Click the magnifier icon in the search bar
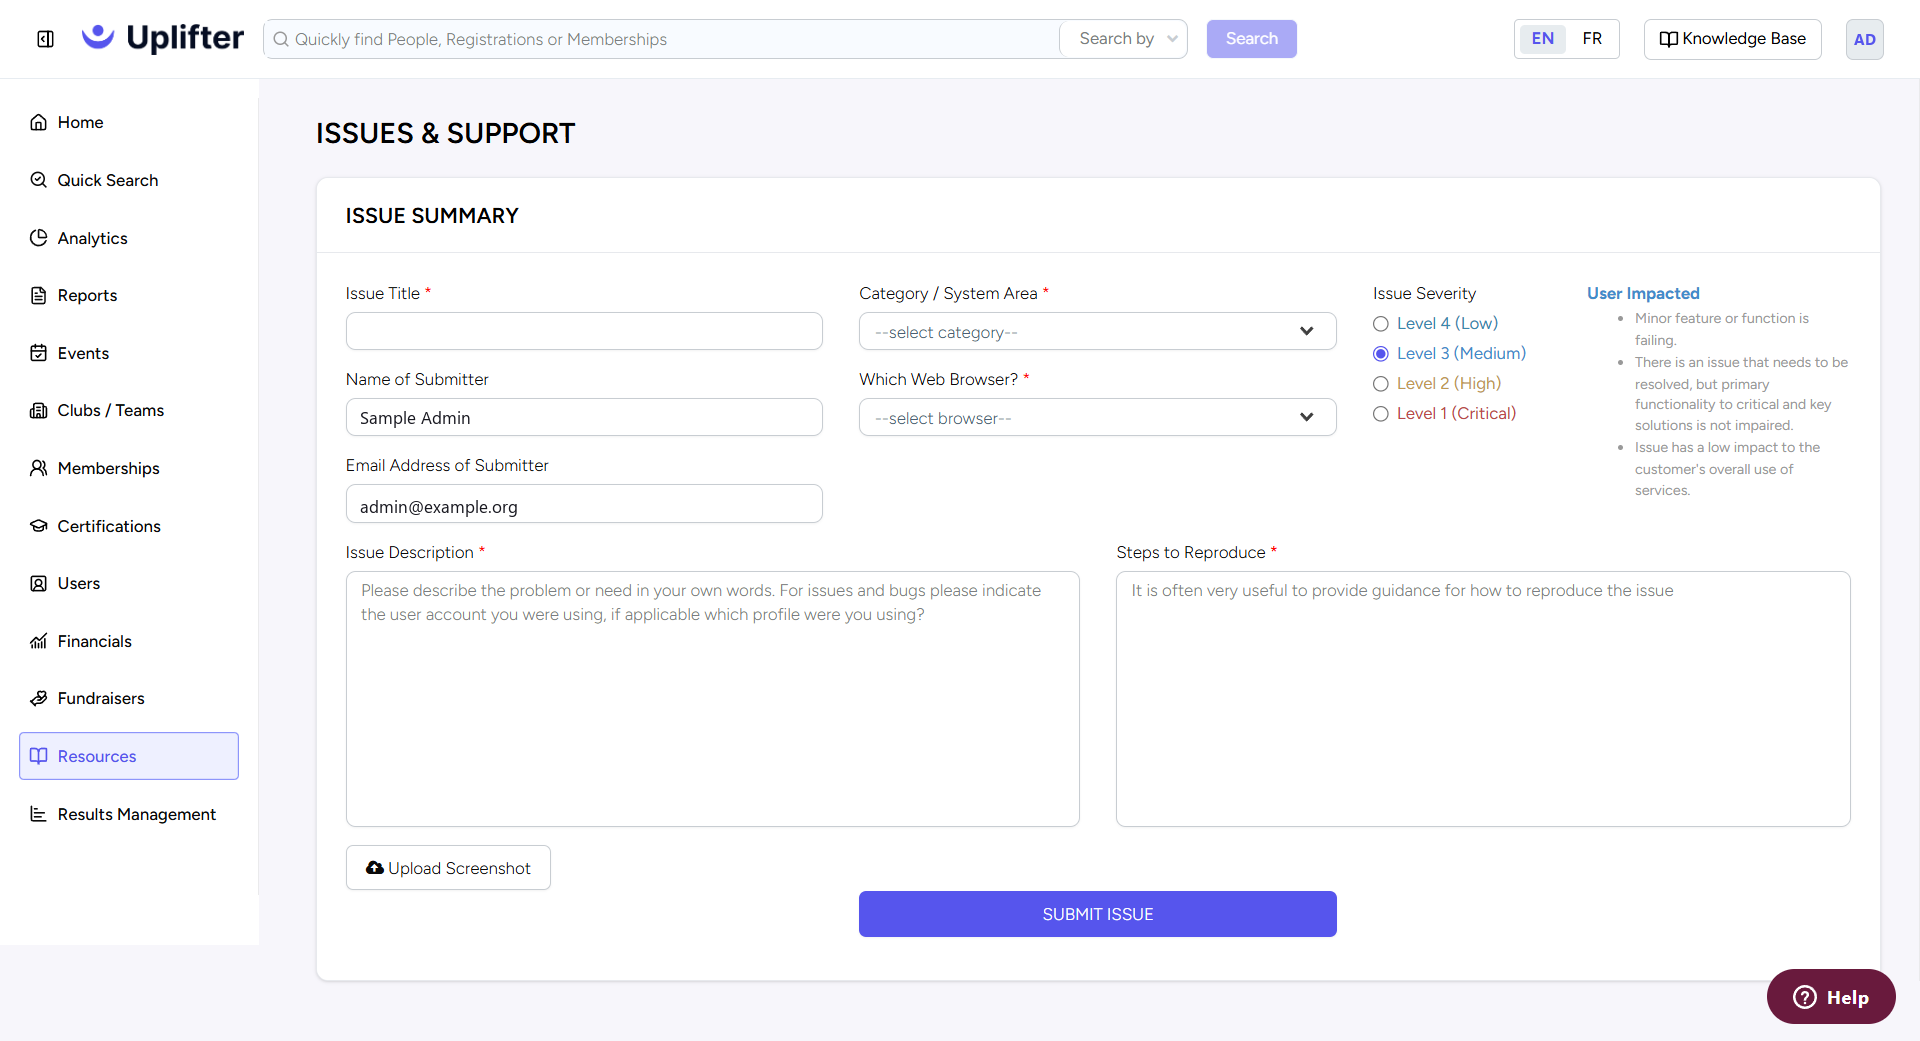1920x1041 pixels. [281, 39]
